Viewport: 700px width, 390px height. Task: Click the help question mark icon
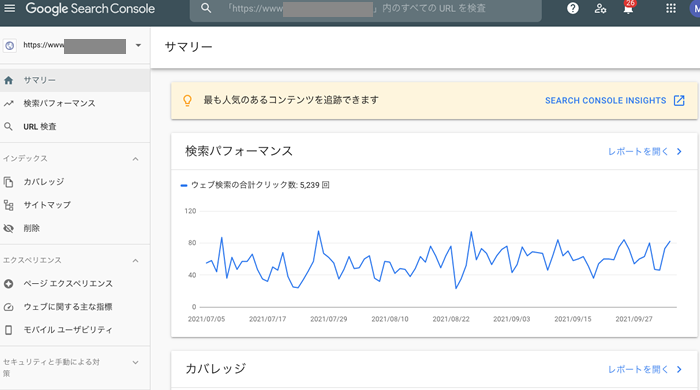point(572,8)
